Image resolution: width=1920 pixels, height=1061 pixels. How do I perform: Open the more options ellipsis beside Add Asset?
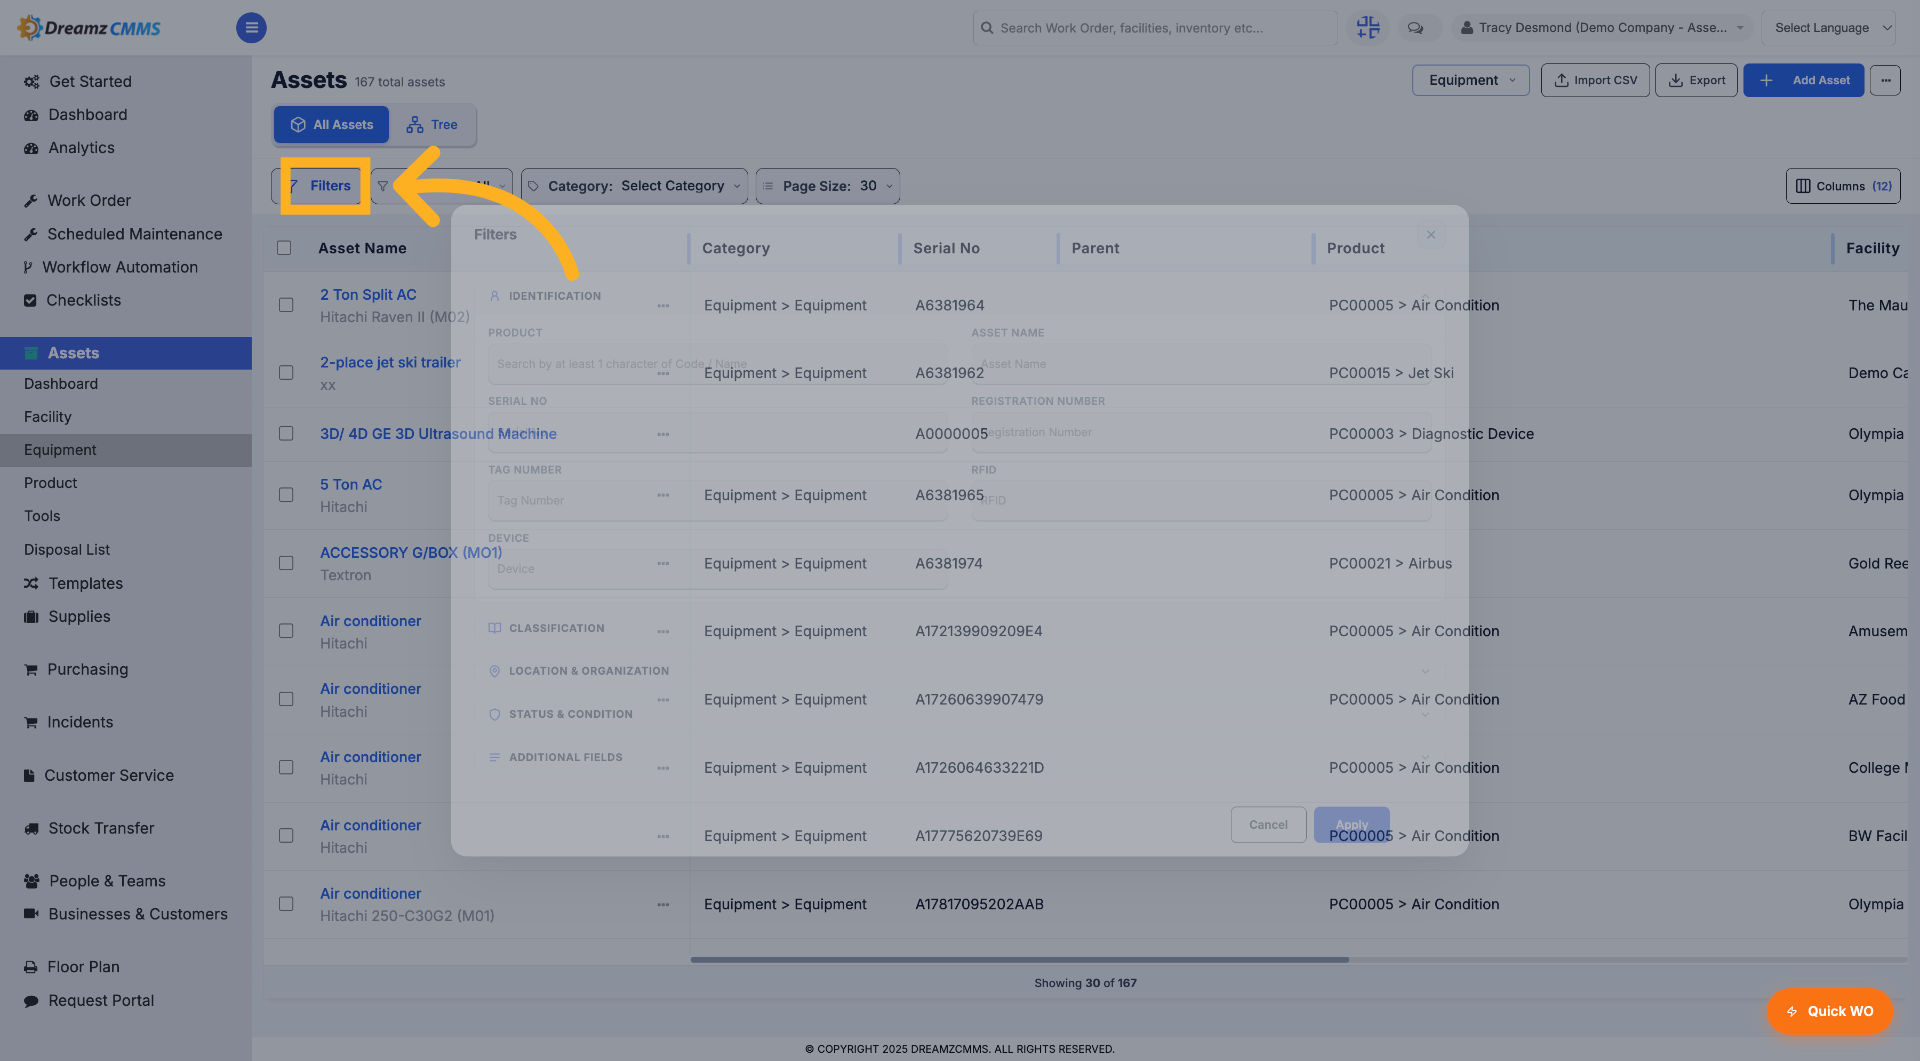point(1885,80)
